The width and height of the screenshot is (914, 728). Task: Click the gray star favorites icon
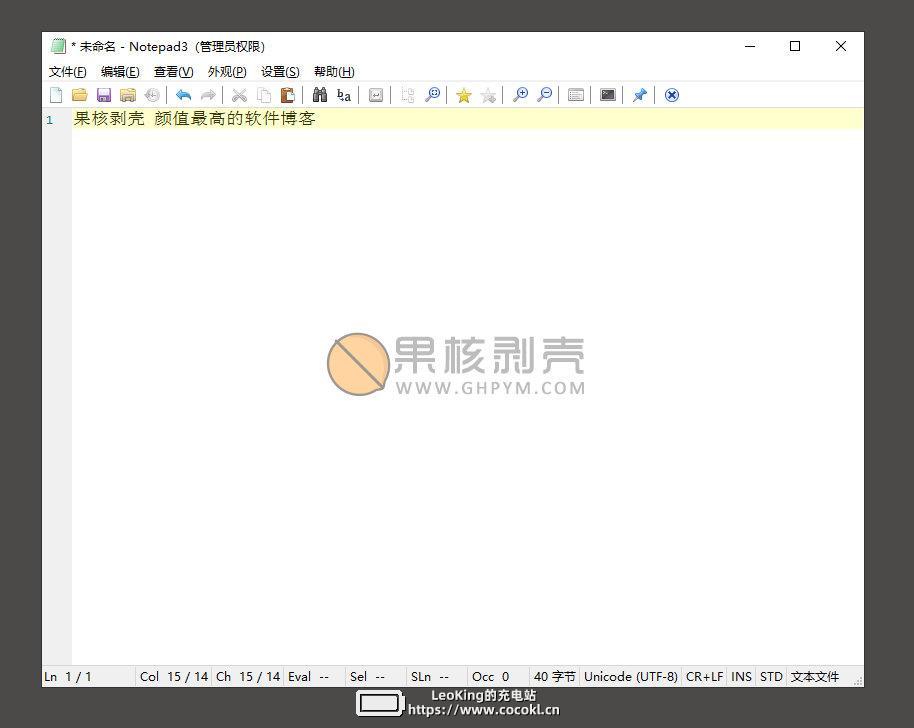[x=488, y=95]
